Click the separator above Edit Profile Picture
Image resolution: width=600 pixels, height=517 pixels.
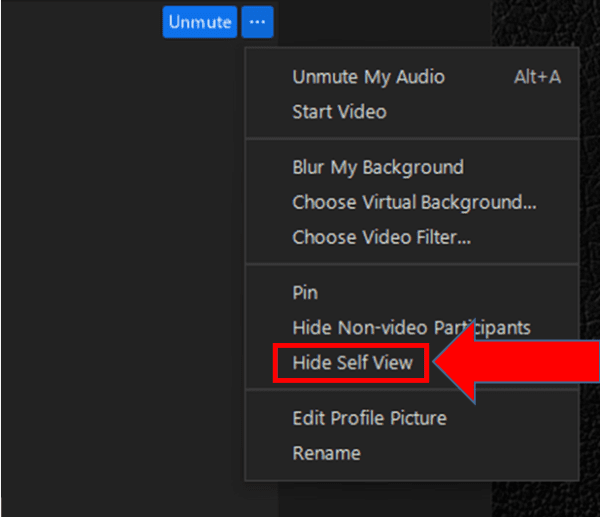click(412, 390)
